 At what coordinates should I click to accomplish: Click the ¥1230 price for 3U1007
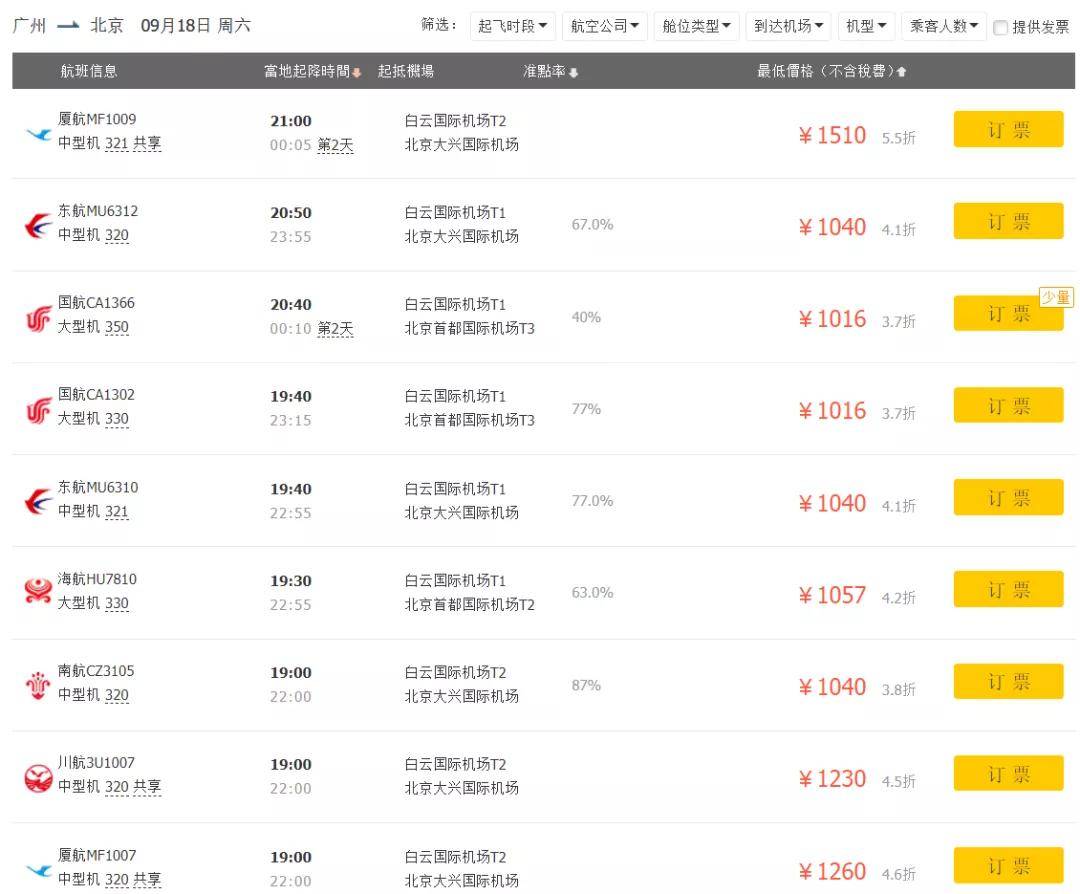point(832,779)
